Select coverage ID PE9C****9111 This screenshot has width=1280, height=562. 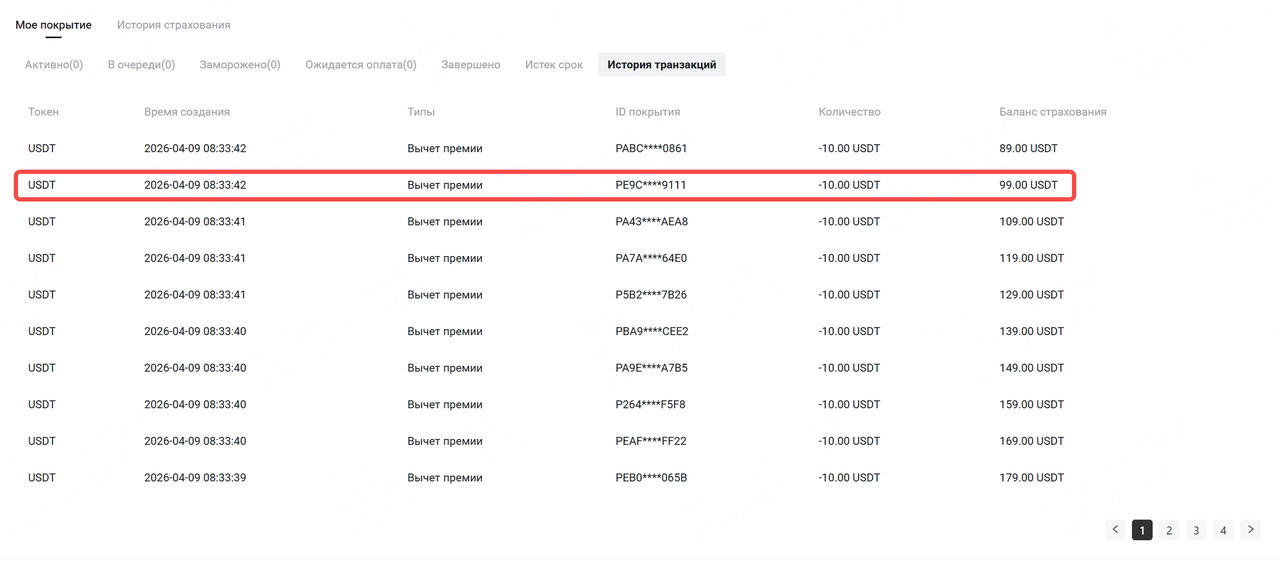pyautogui.click(x=651, y=185)
